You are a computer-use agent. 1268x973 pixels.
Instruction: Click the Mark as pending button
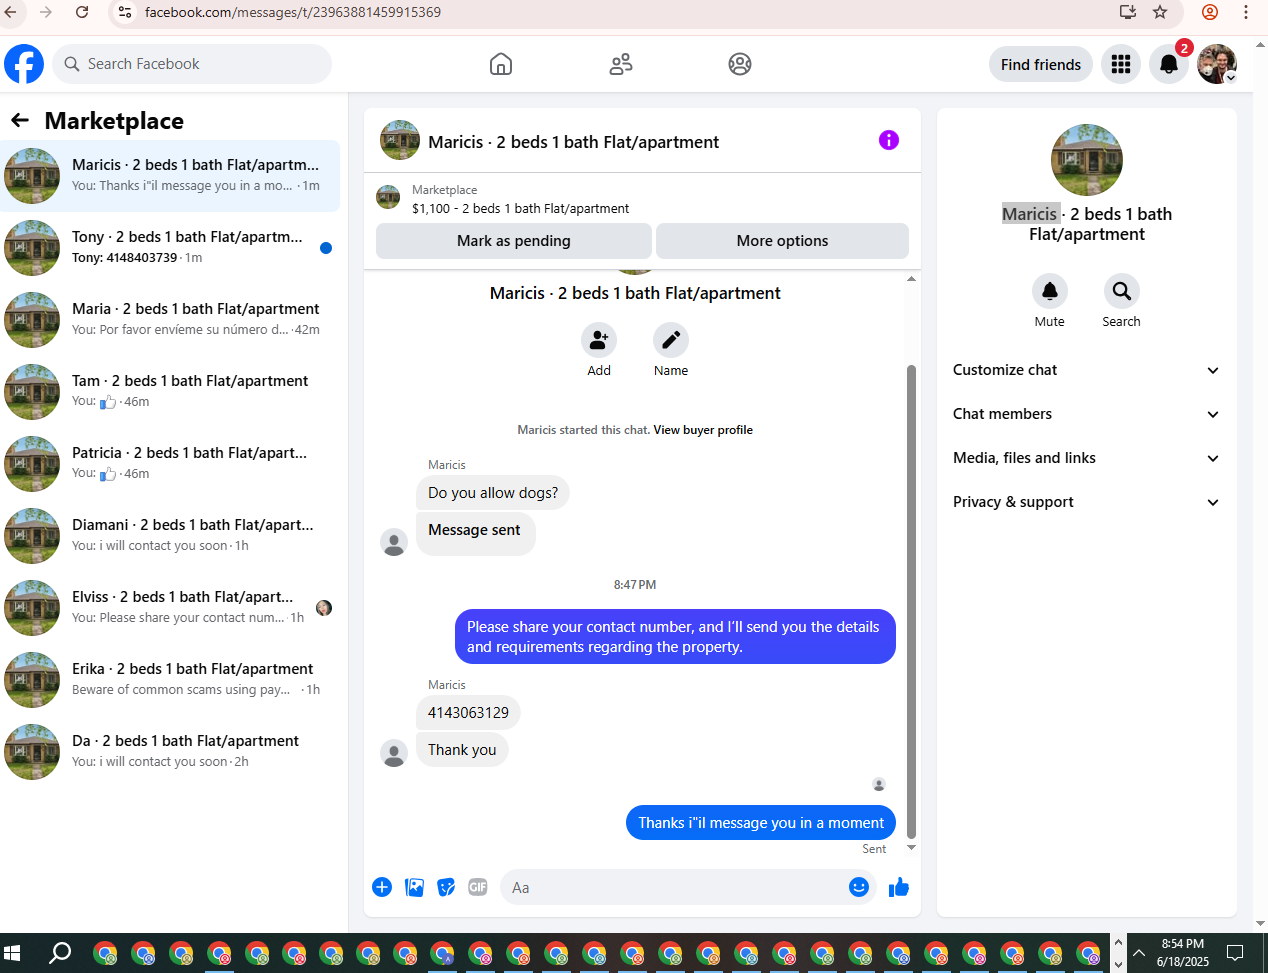pyautogui.click(x=514, y=241)
